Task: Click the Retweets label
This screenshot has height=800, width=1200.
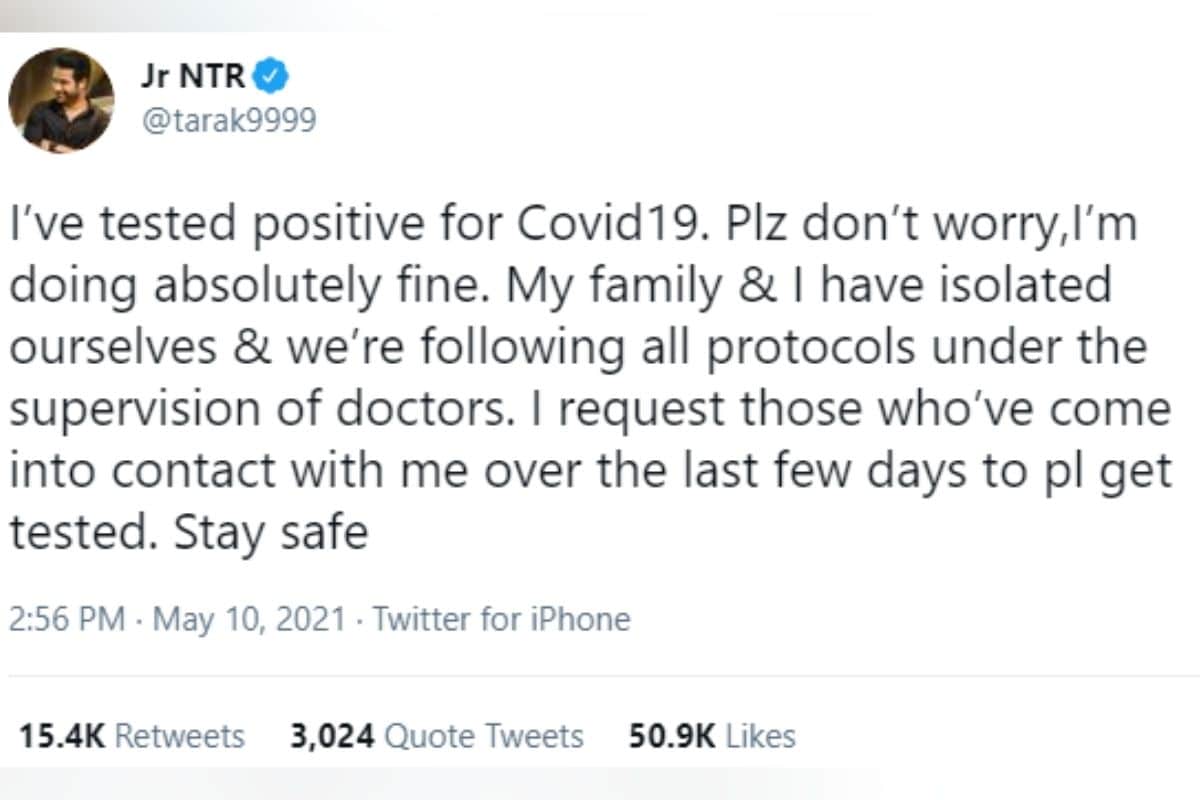Action: click(x=180, y=737)
